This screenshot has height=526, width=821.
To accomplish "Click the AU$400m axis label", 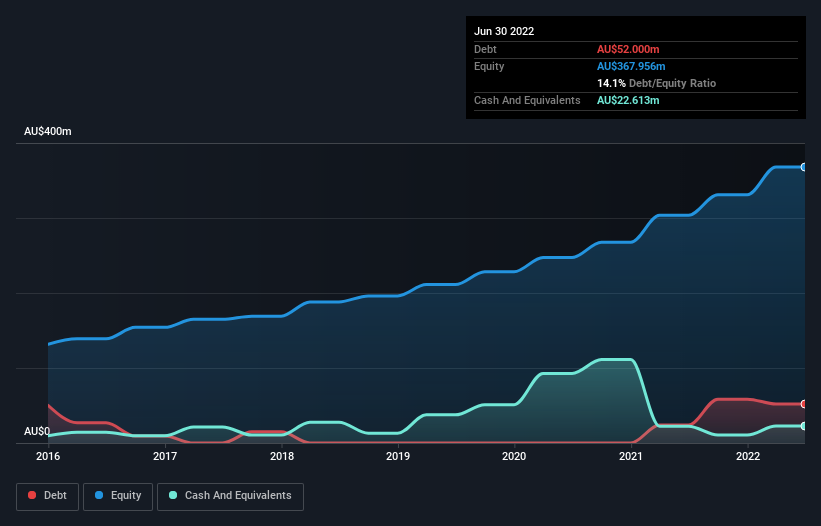I will (48, 131).
